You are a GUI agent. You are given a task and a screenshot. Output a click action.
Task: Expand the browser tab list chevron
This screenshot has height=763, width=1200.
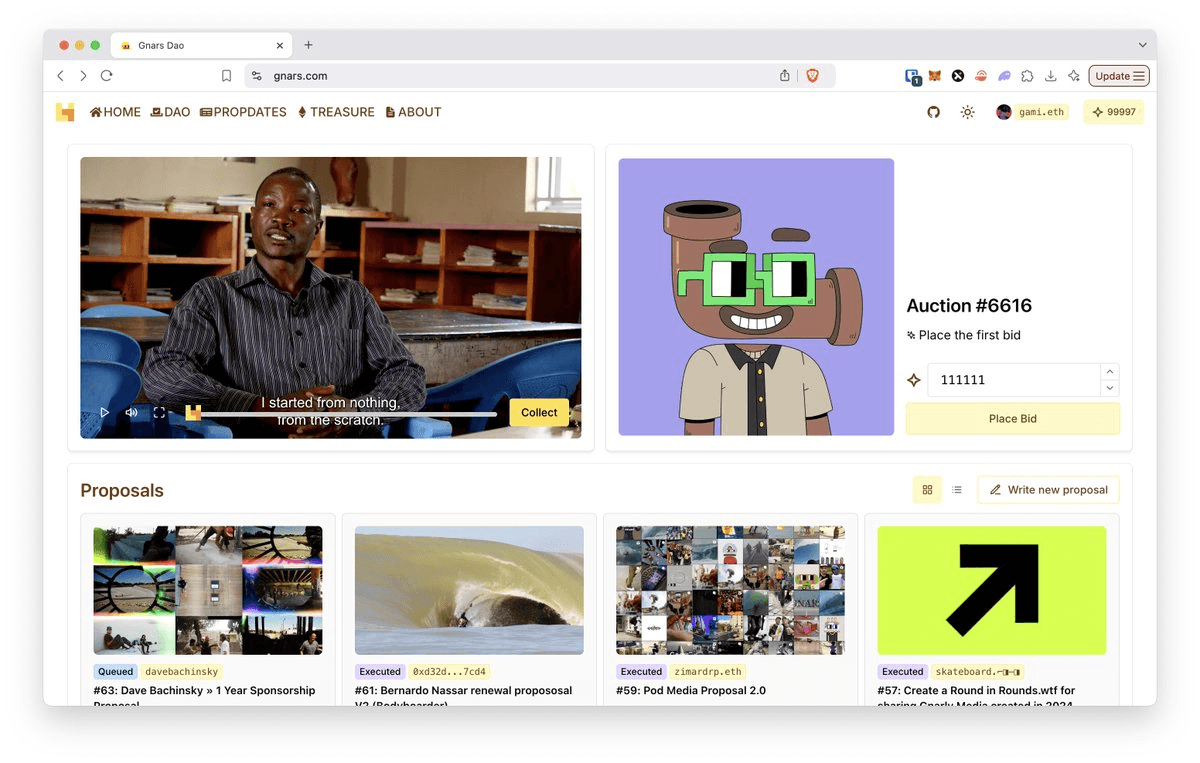click(x=1142, y=45)
